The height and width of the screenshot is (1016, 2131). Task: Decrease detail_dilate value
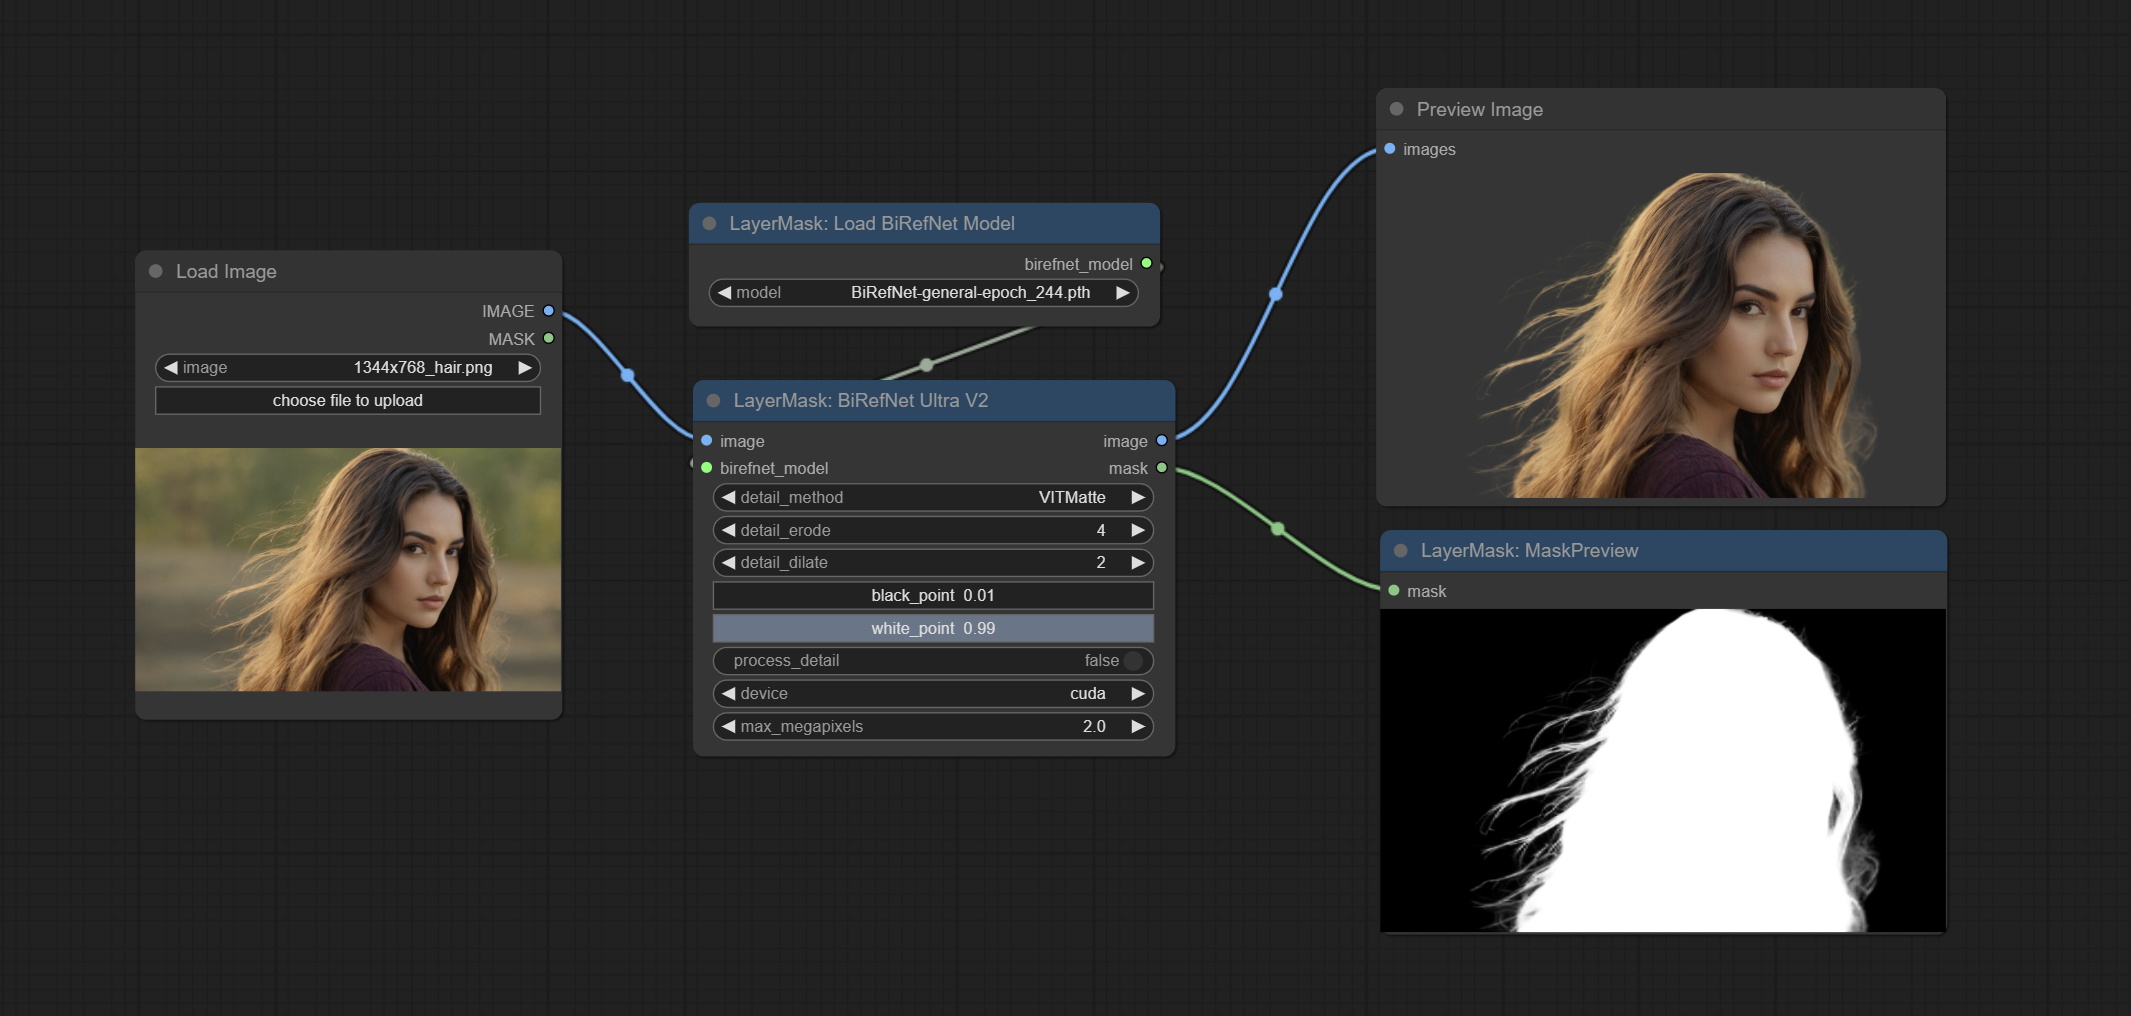coord(729,562)
